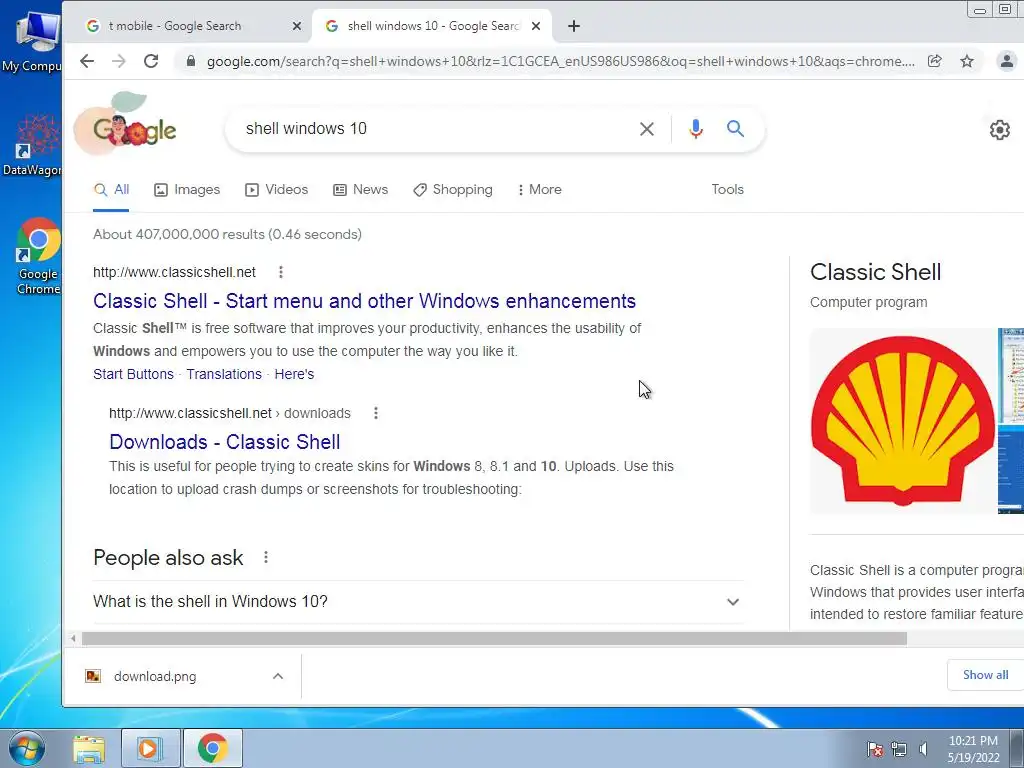This screenshot has height=768, width=1024.
Task: Click Show all downloads button
Action: (x=985, y=675)
